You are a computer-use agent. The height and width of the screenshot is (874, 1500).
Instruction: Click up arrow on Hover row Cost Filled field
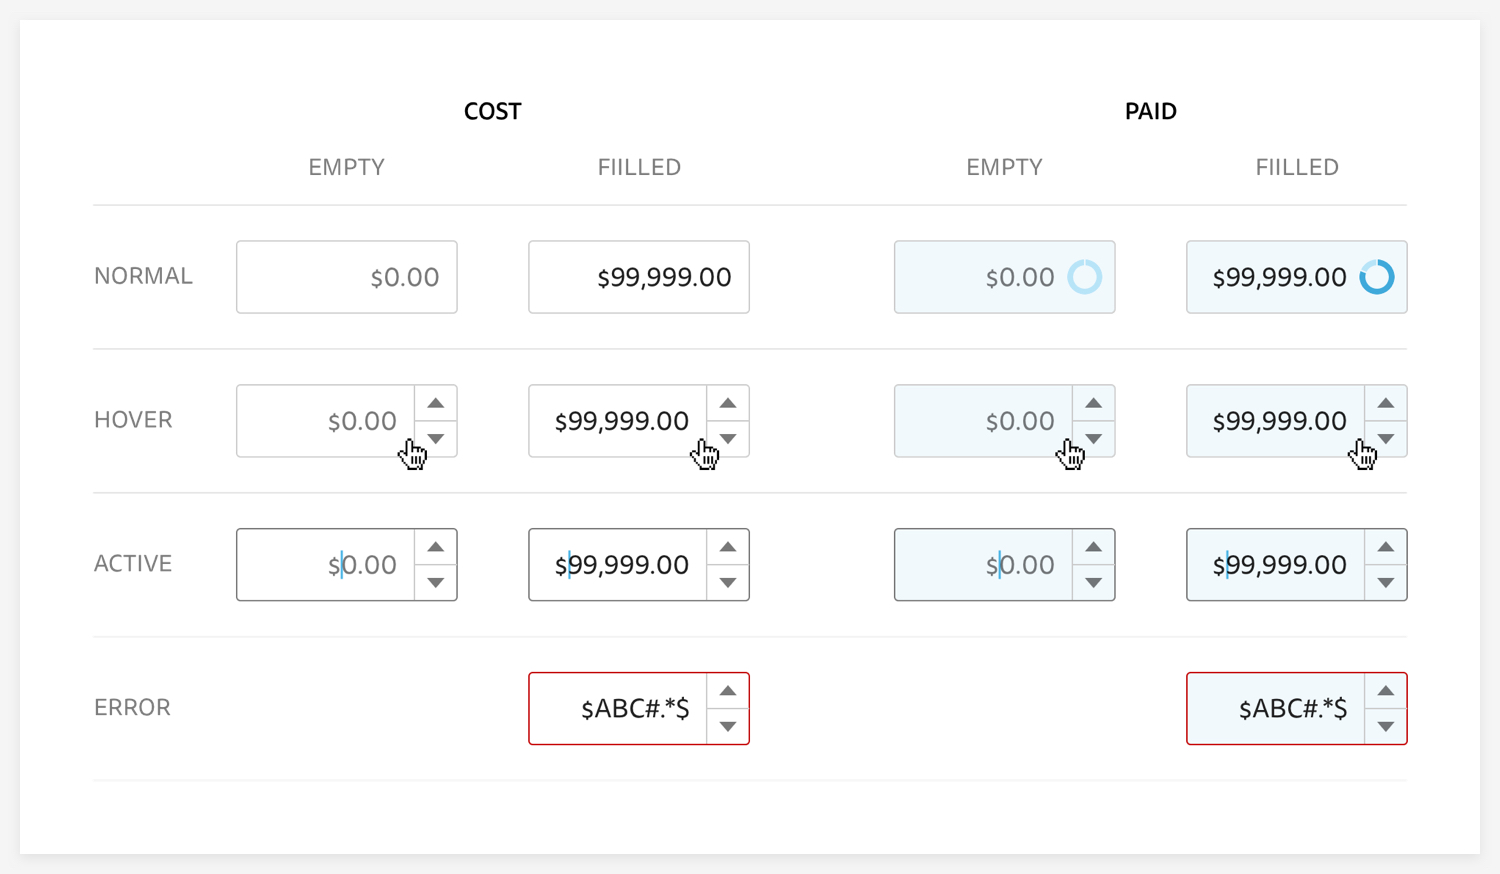tap(728, 403)
